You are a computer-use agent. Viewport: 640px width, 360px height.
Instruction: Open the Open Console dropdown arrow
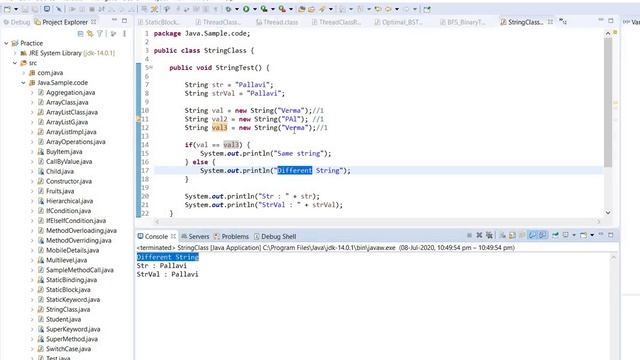(592, 235)
